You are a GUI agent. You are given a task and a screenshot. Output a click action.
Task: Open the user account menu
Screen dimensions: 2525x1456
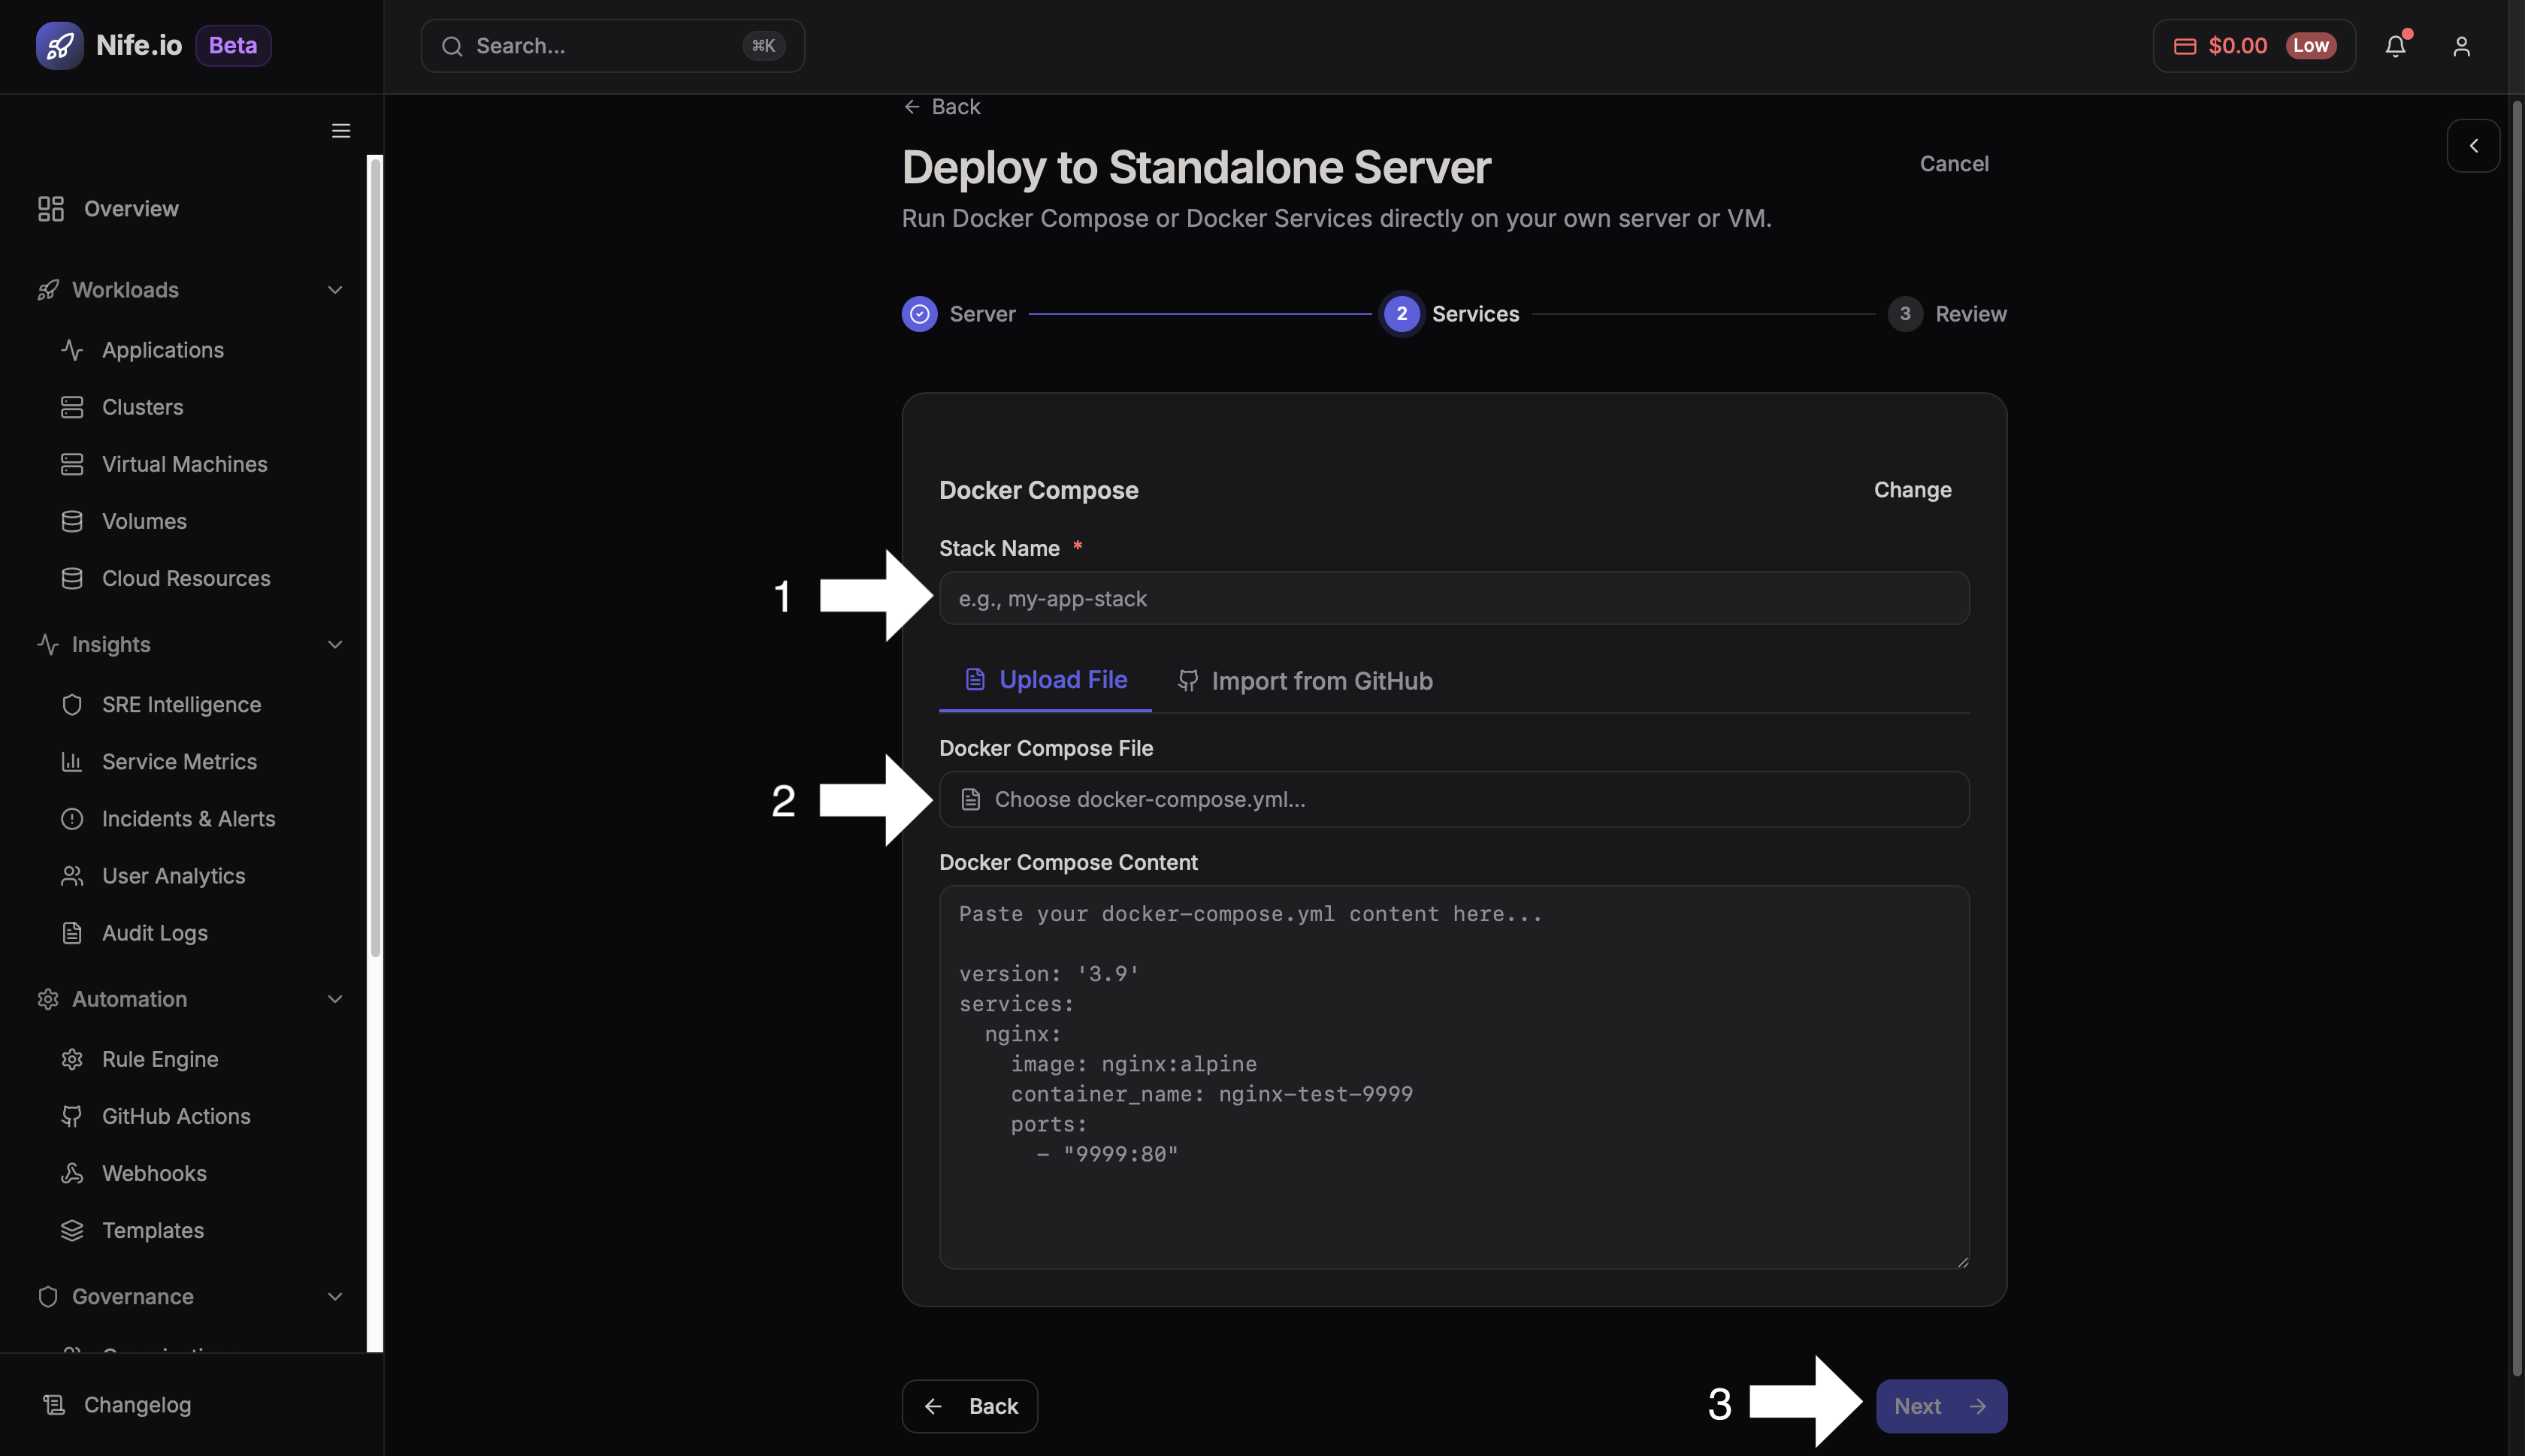coord(2461,45)
